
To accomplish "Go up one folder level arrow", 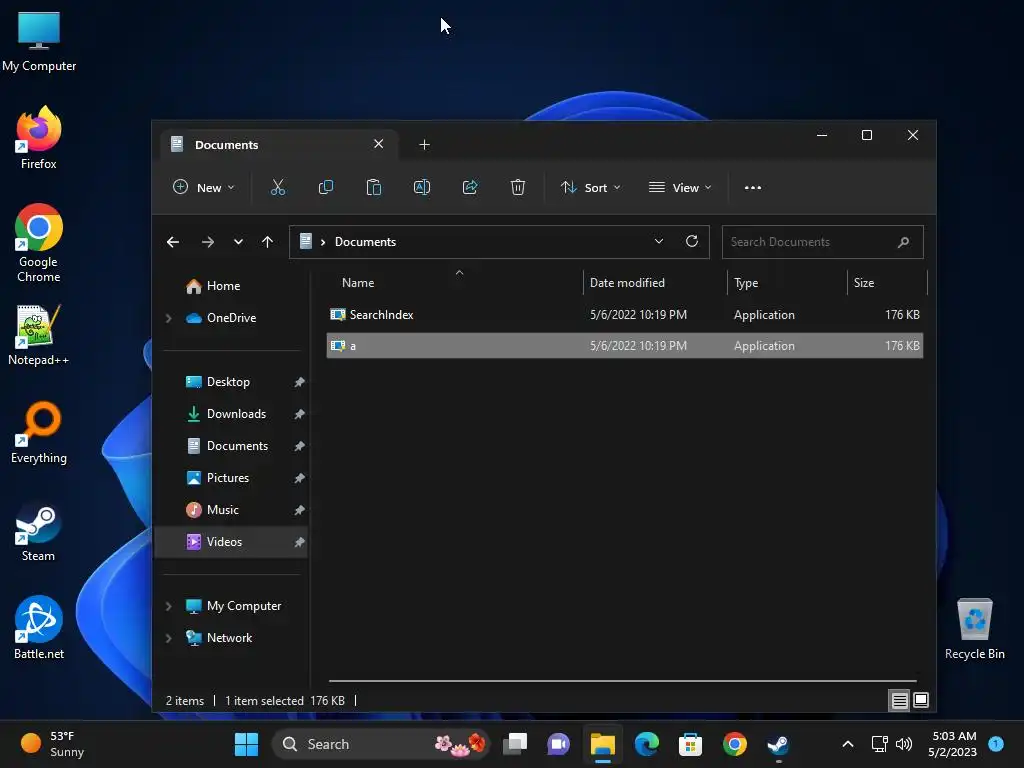I will coord(267,242).
